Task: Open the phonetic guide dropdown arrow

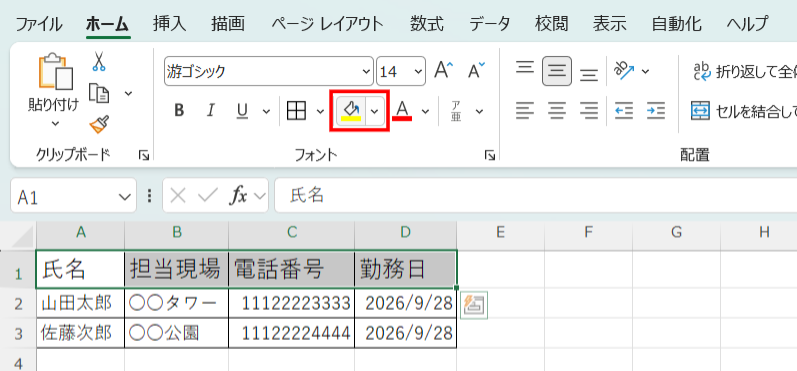Action: pos(479,111)
